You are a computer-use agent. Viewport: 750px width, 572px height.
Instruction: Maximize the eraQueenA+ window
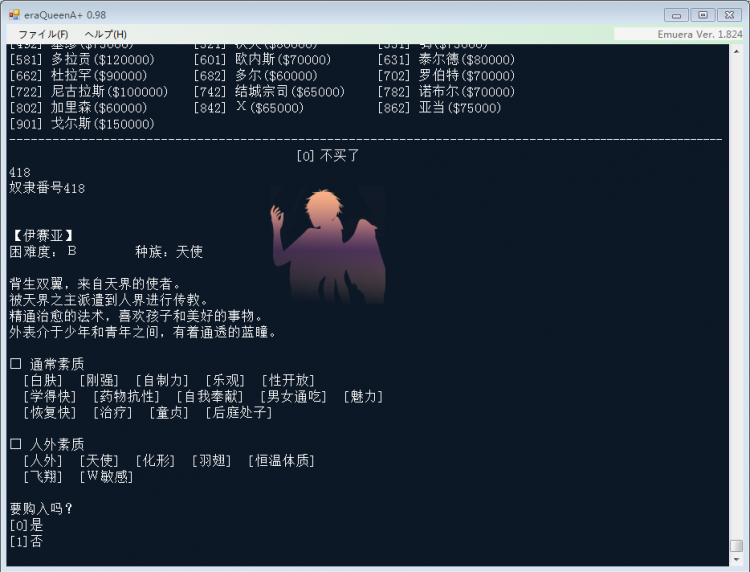tap(703, 15)
